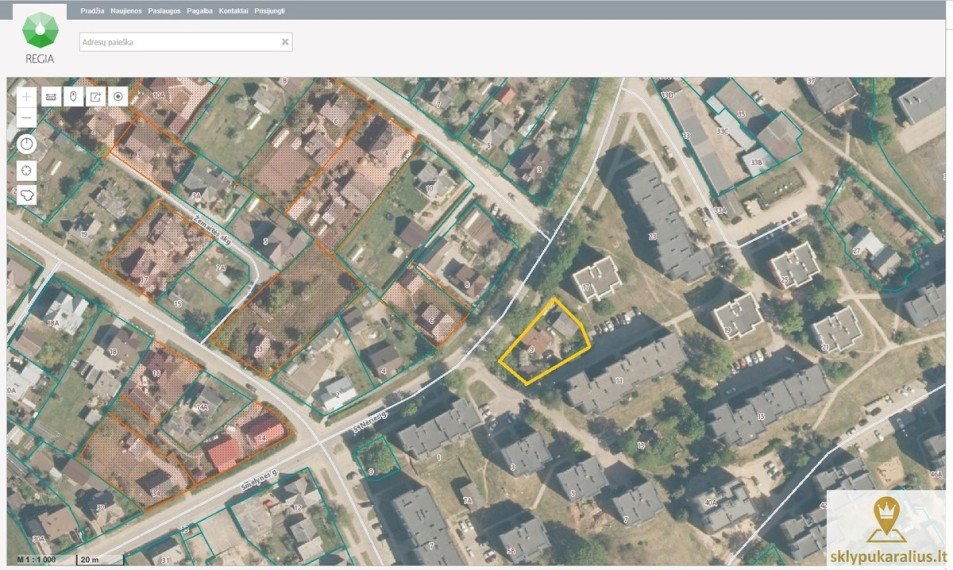Open the Pradžia menu item
The height and width of the screenshot is (570, 953).
tap(92, 11)
